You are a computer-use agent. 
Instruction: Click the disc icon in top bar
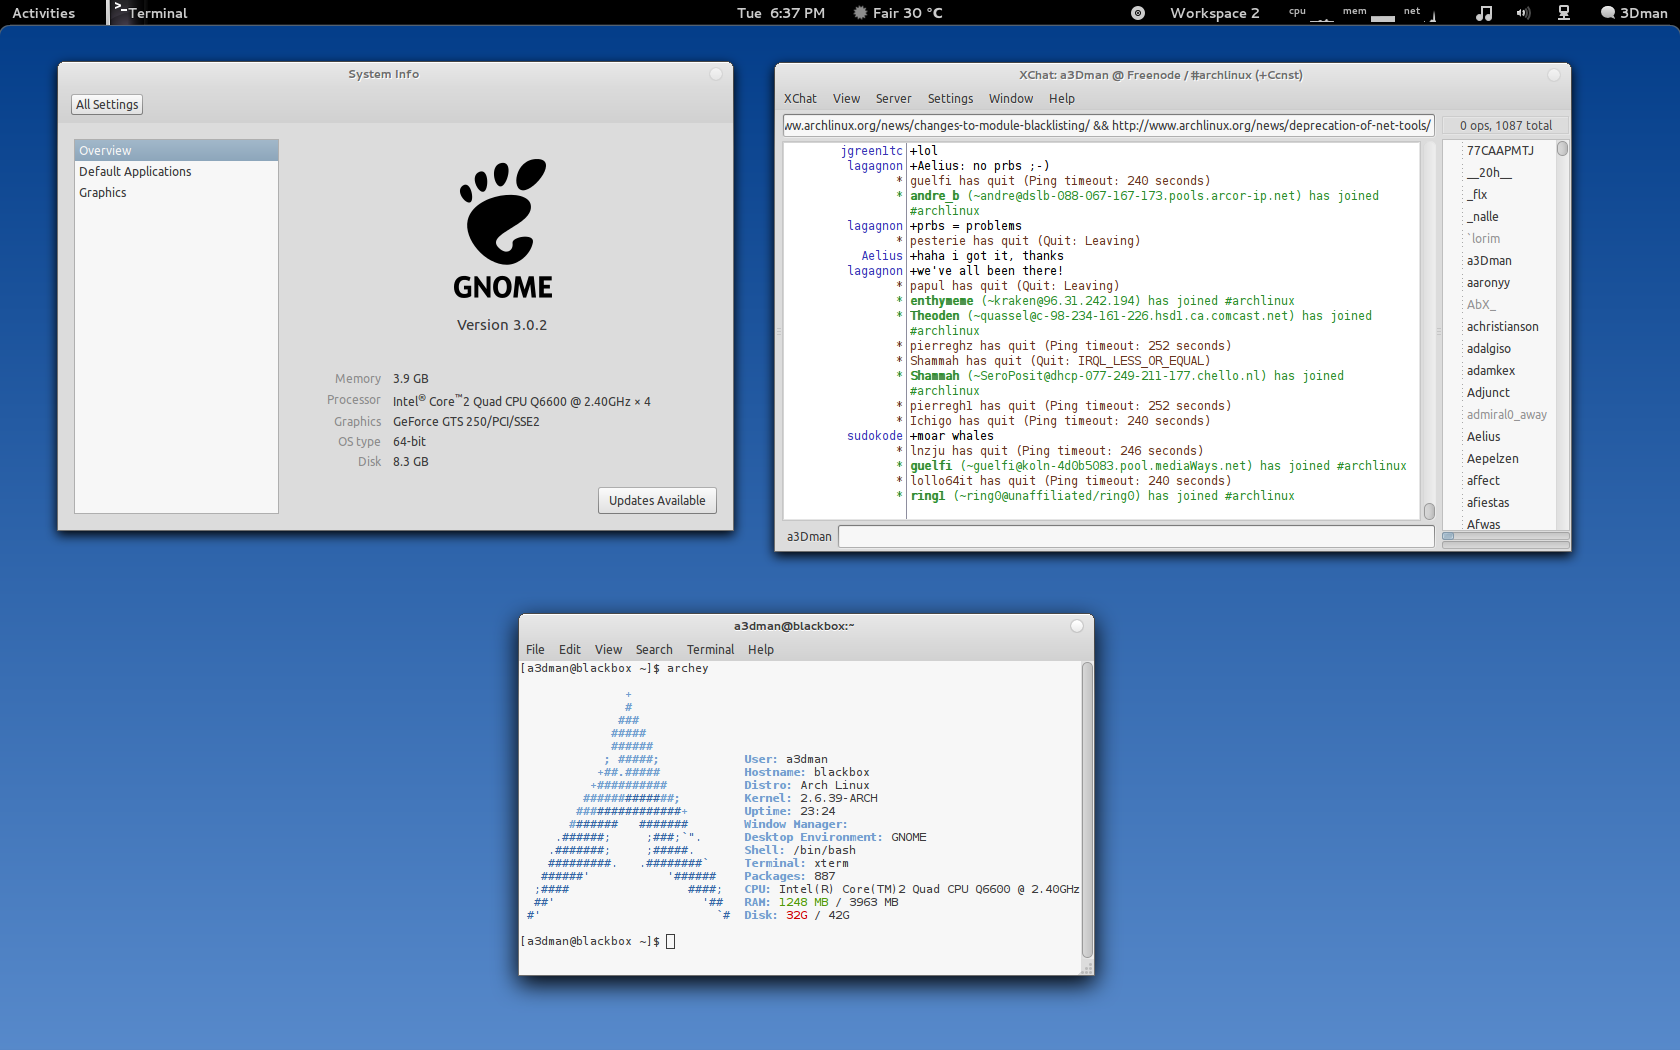click(x=1138, y=13)
